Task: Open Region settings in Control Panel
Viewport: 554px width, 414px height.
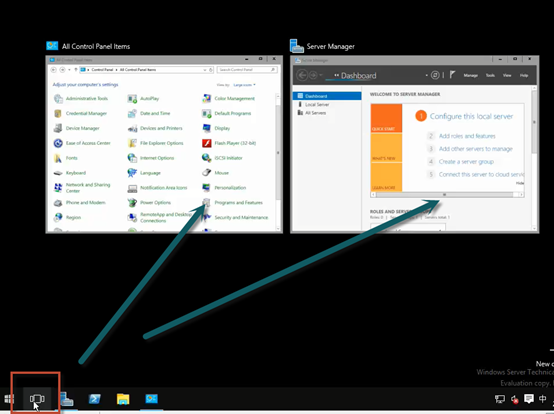Action: pos(67,217)
